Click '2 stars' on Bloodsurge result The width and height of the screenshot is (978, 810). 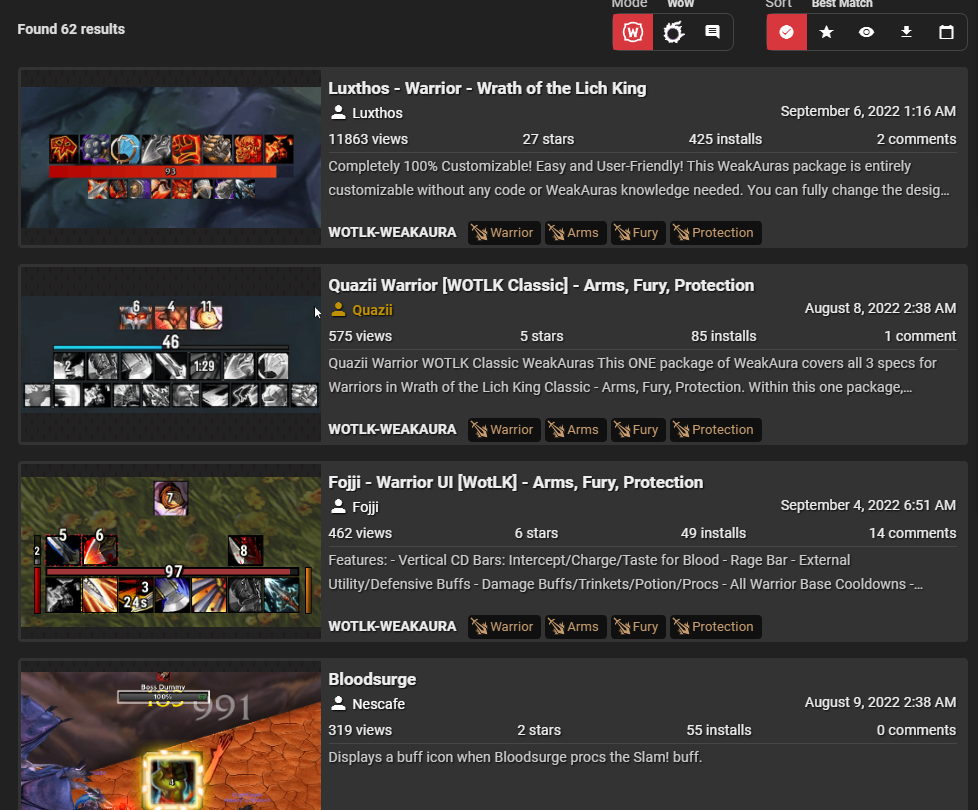[539, 730]
